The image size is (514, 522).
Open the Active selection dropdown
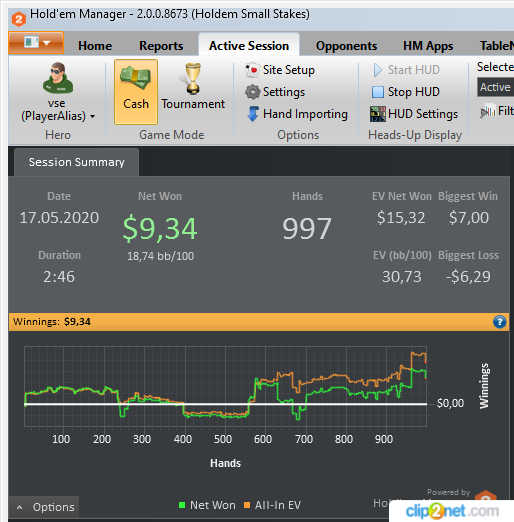[495, 87]
